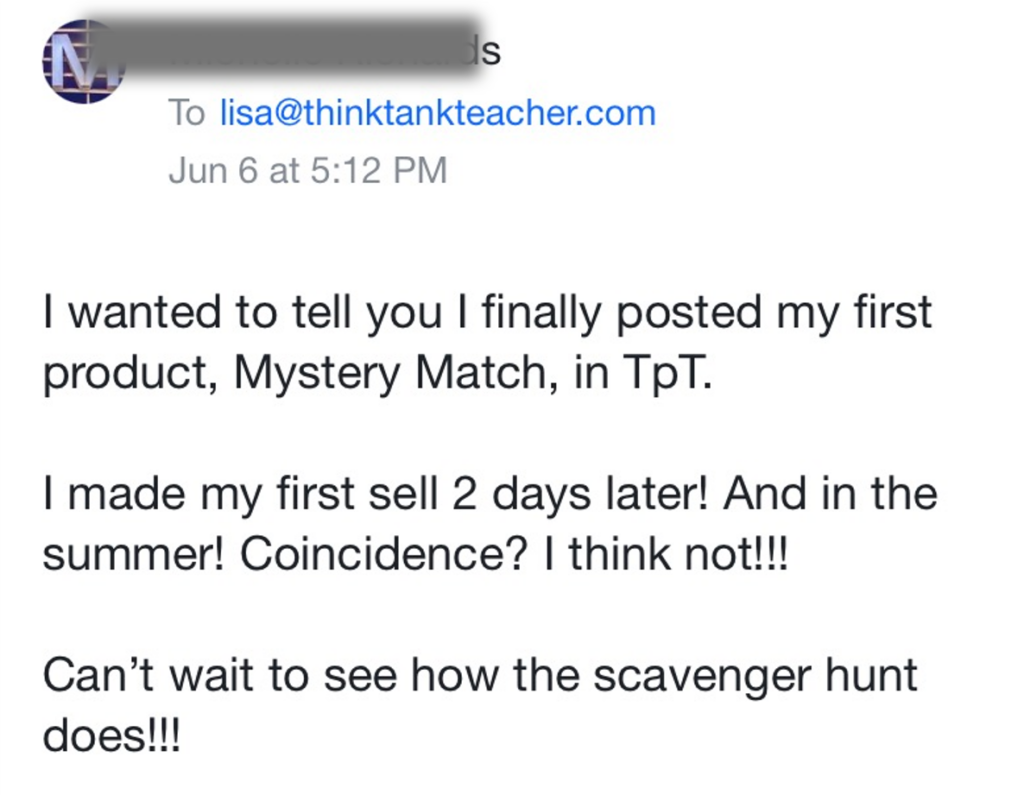Image resolution: width=1024 pixels, height=795 pixels.
Task: Click the lisa@thinktankteacher.com recipient address
Action: [438, 113]
